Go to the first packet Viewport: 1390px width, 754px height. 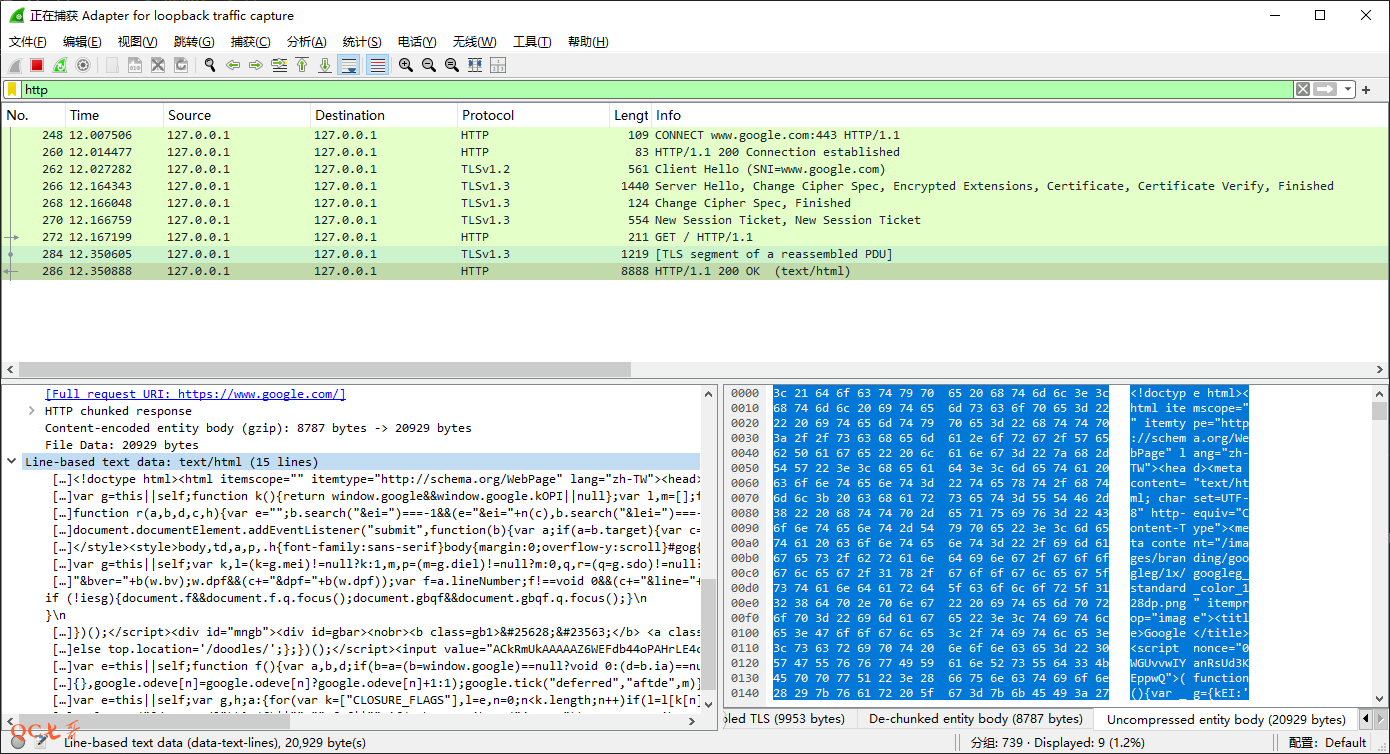tap(302, 65)
